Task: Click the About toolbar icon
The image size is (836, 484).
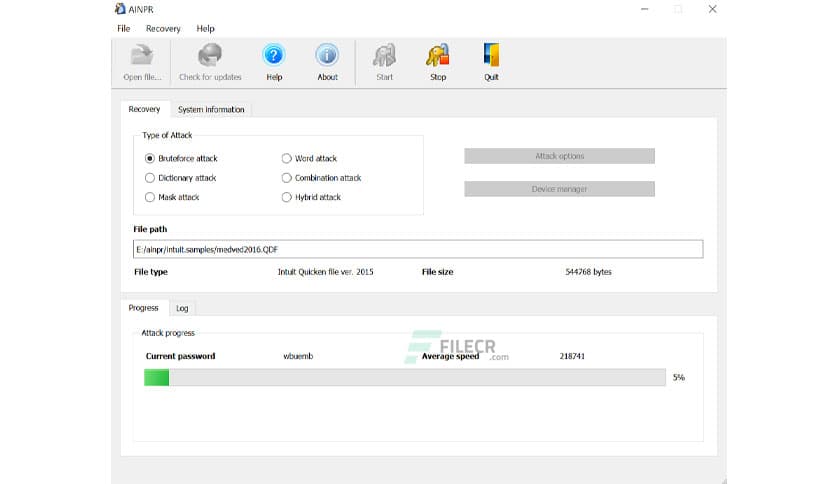Action: pyautogui.click(x=327, y=55)
